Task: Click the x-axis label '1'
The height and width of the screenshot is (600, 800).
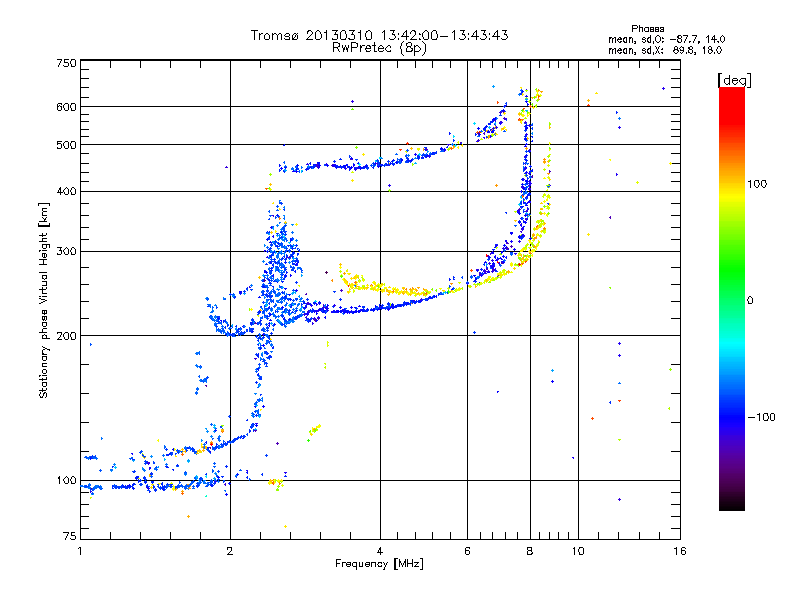Action: click(x=80, y=551)
